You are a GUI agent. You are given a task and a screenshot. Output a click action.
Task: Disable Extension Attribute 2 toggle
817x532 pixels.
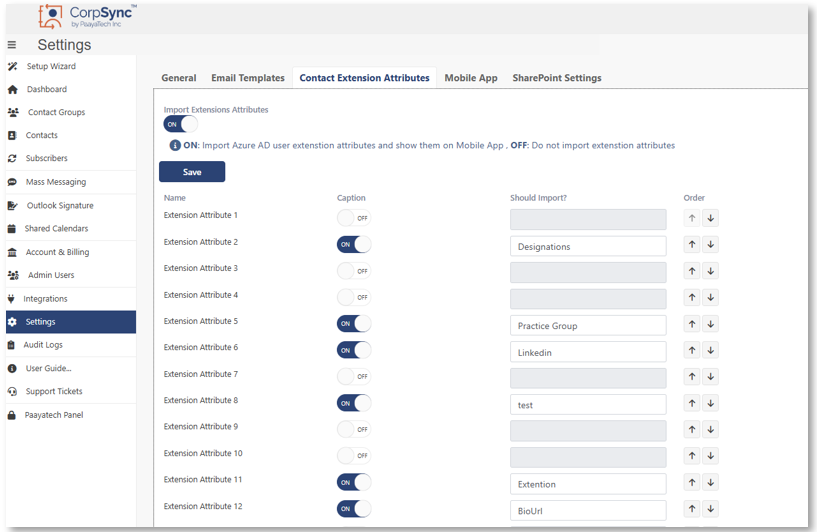pos(354,244)
